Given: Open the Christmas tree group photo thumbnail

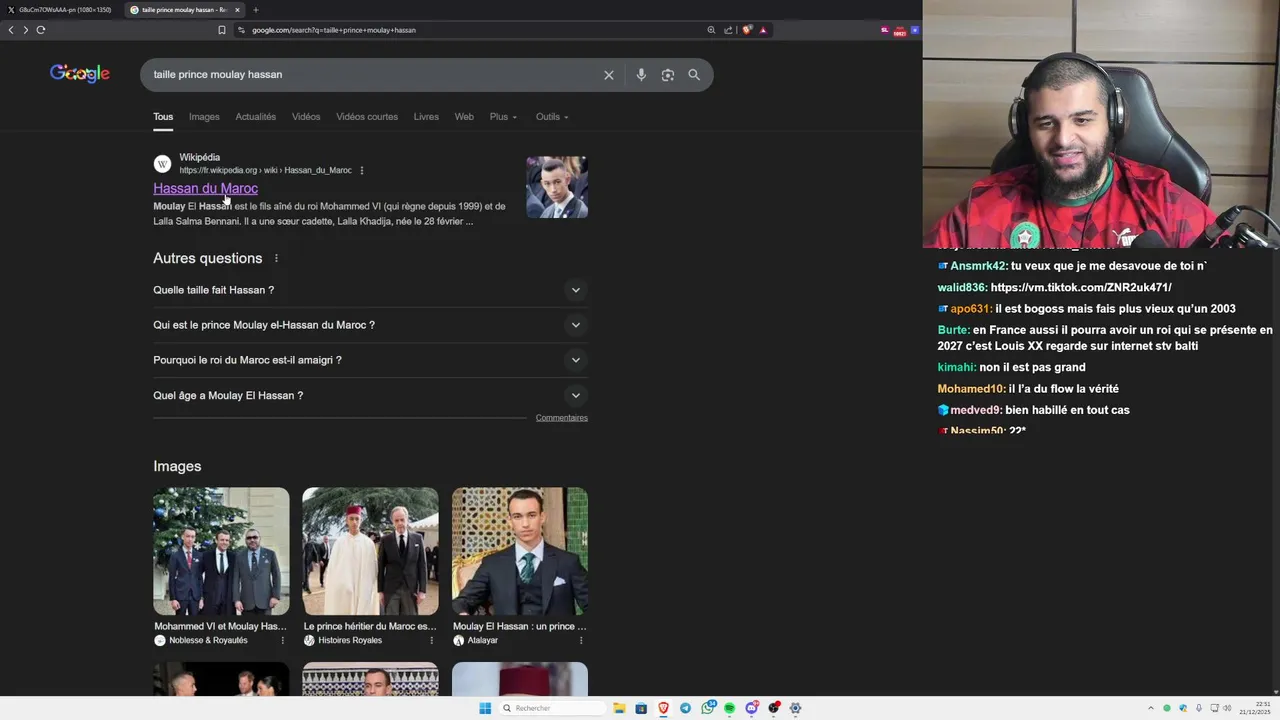Looking at the screenshot, I should coord(221,551).
